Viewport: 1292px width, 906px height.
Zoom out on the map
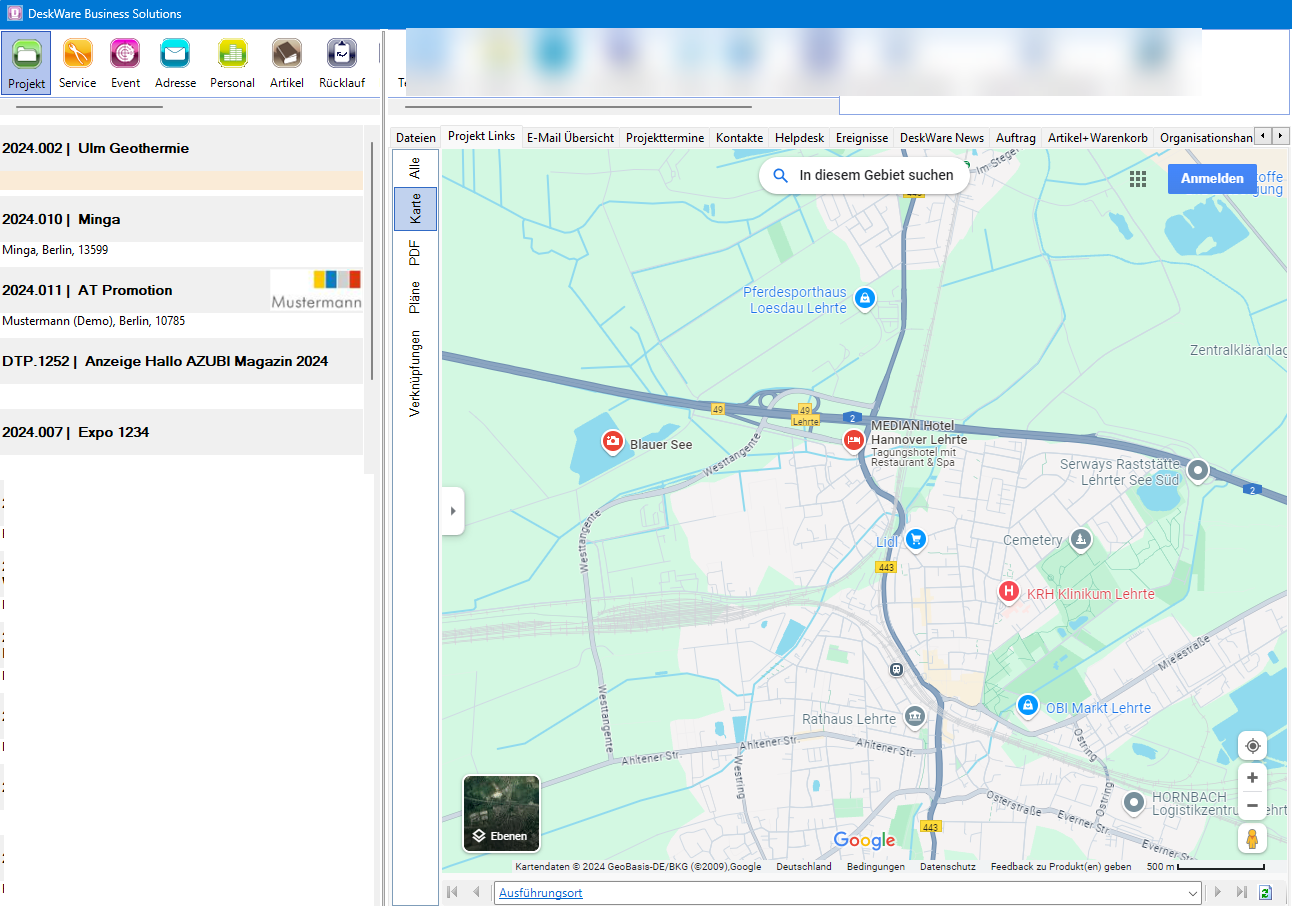click(x=1252, y=805)
